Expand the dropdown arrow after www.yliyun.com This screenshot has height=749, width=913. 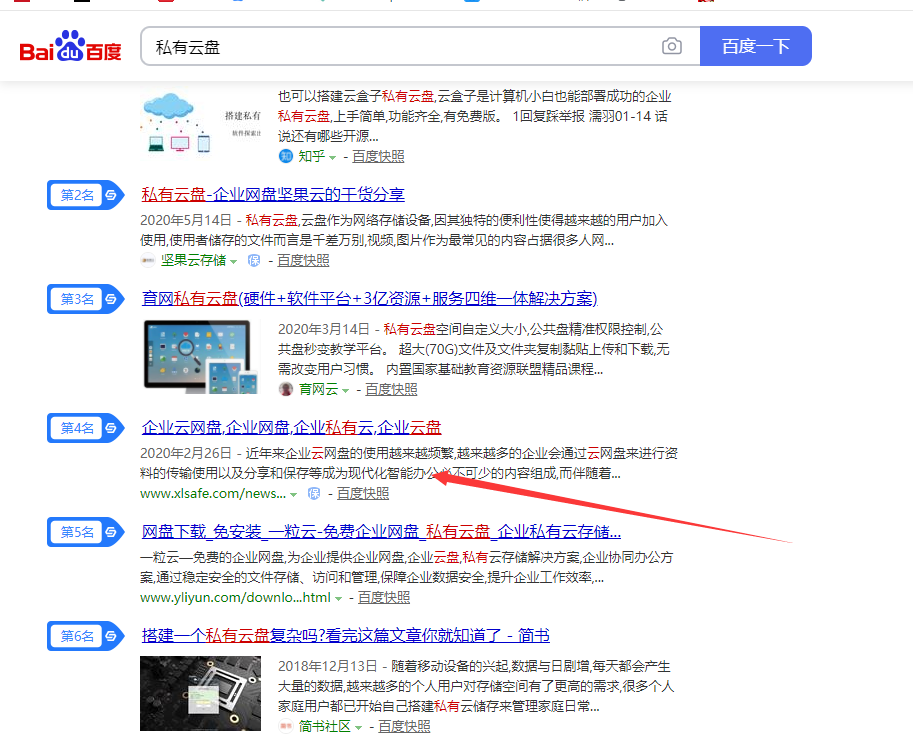pyautogui.click(x=338, y=599)
